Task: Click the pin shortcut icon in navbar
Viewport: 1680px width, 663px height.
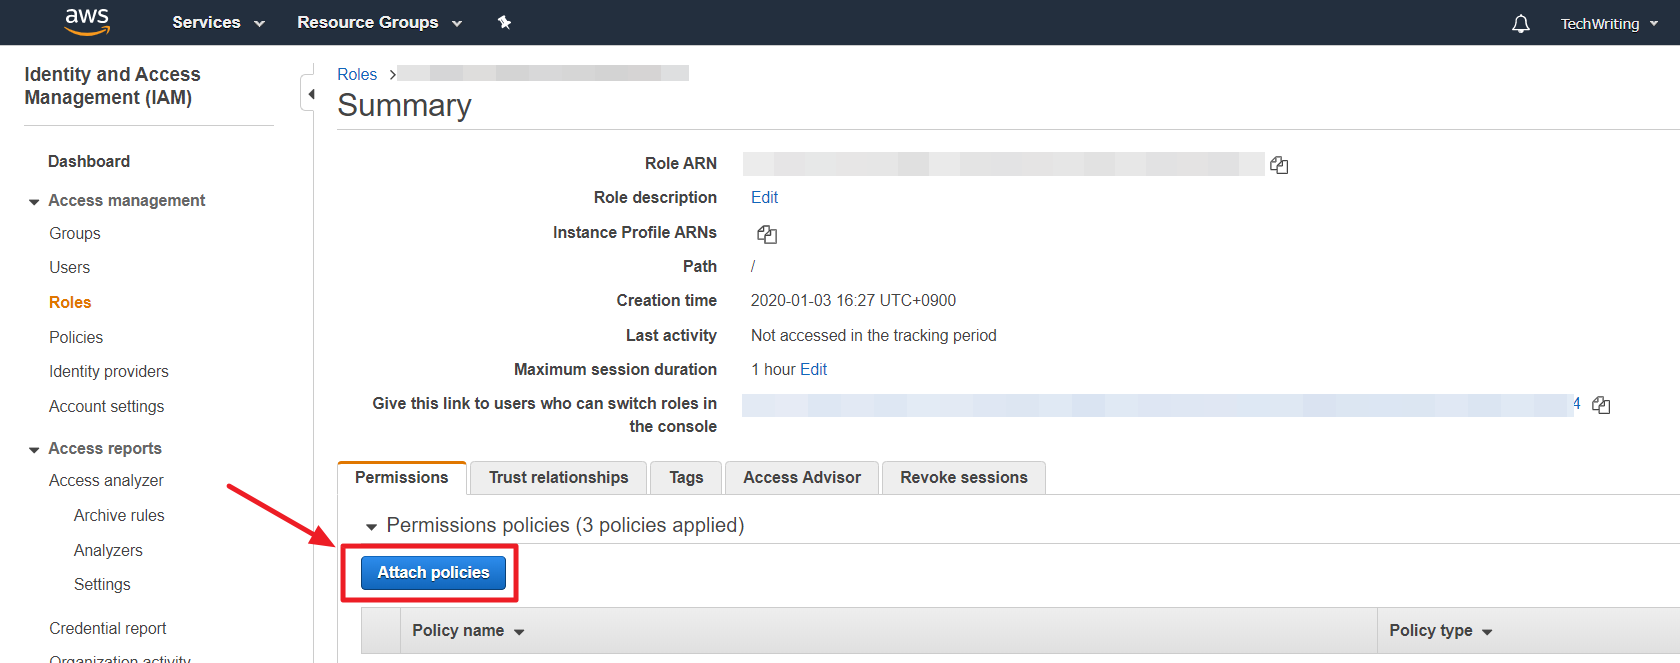Action: pos(504,22)
